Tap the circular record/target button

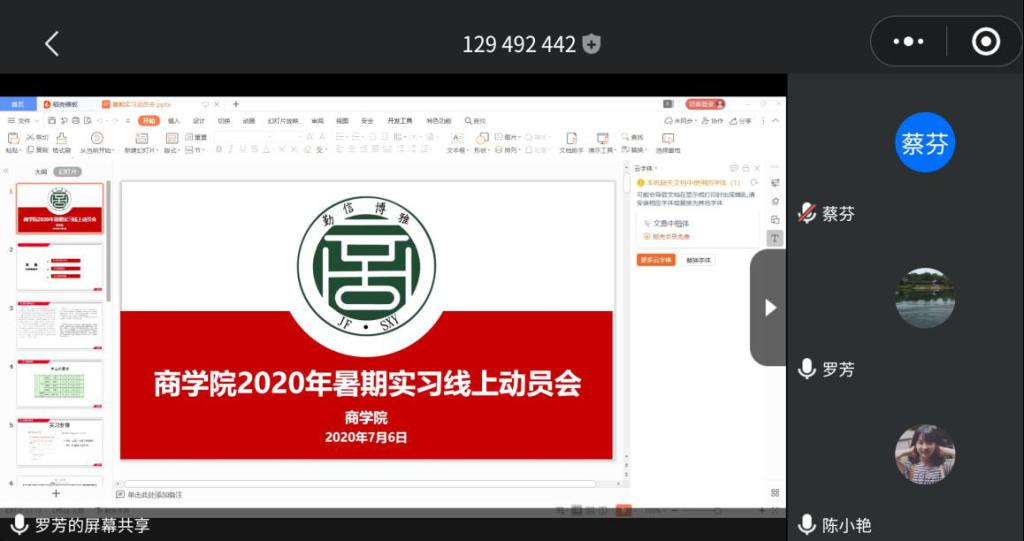(985, 42)
